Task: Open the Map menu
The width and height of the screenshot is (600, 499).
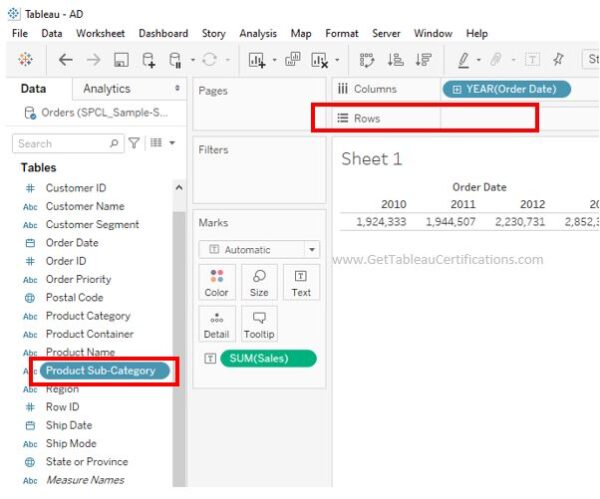Action: pyautogui.click(x=301, y=34)
